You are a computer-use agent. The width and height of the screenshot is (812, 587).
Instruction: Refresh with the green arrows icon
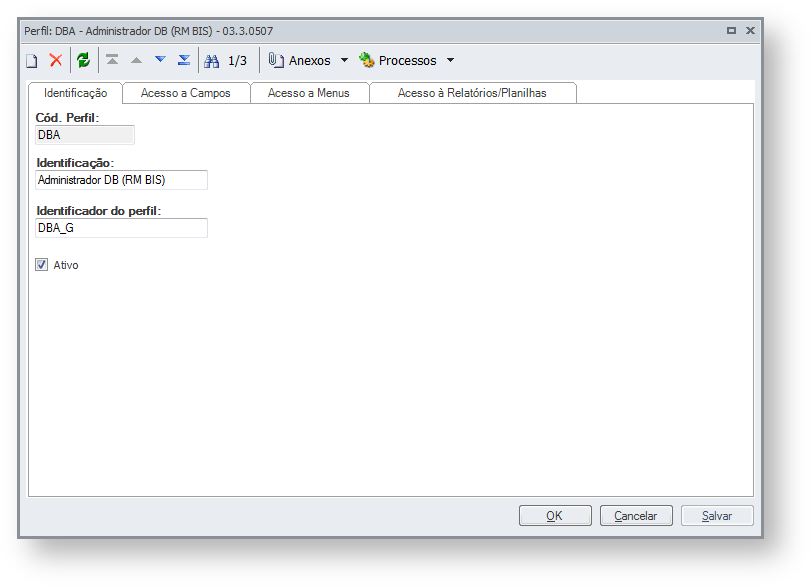(x=83, y=61)
